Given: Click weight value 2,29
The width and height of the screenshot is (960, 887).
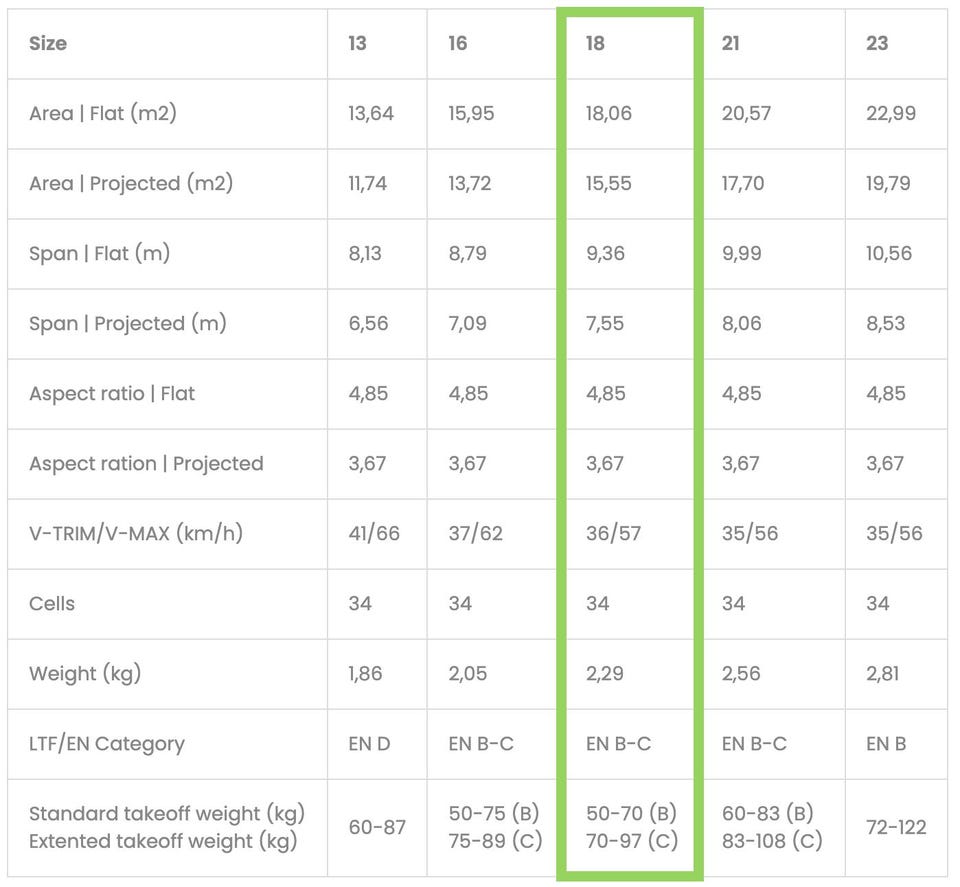Looking at the screenshot, I should tap(604, 673).
